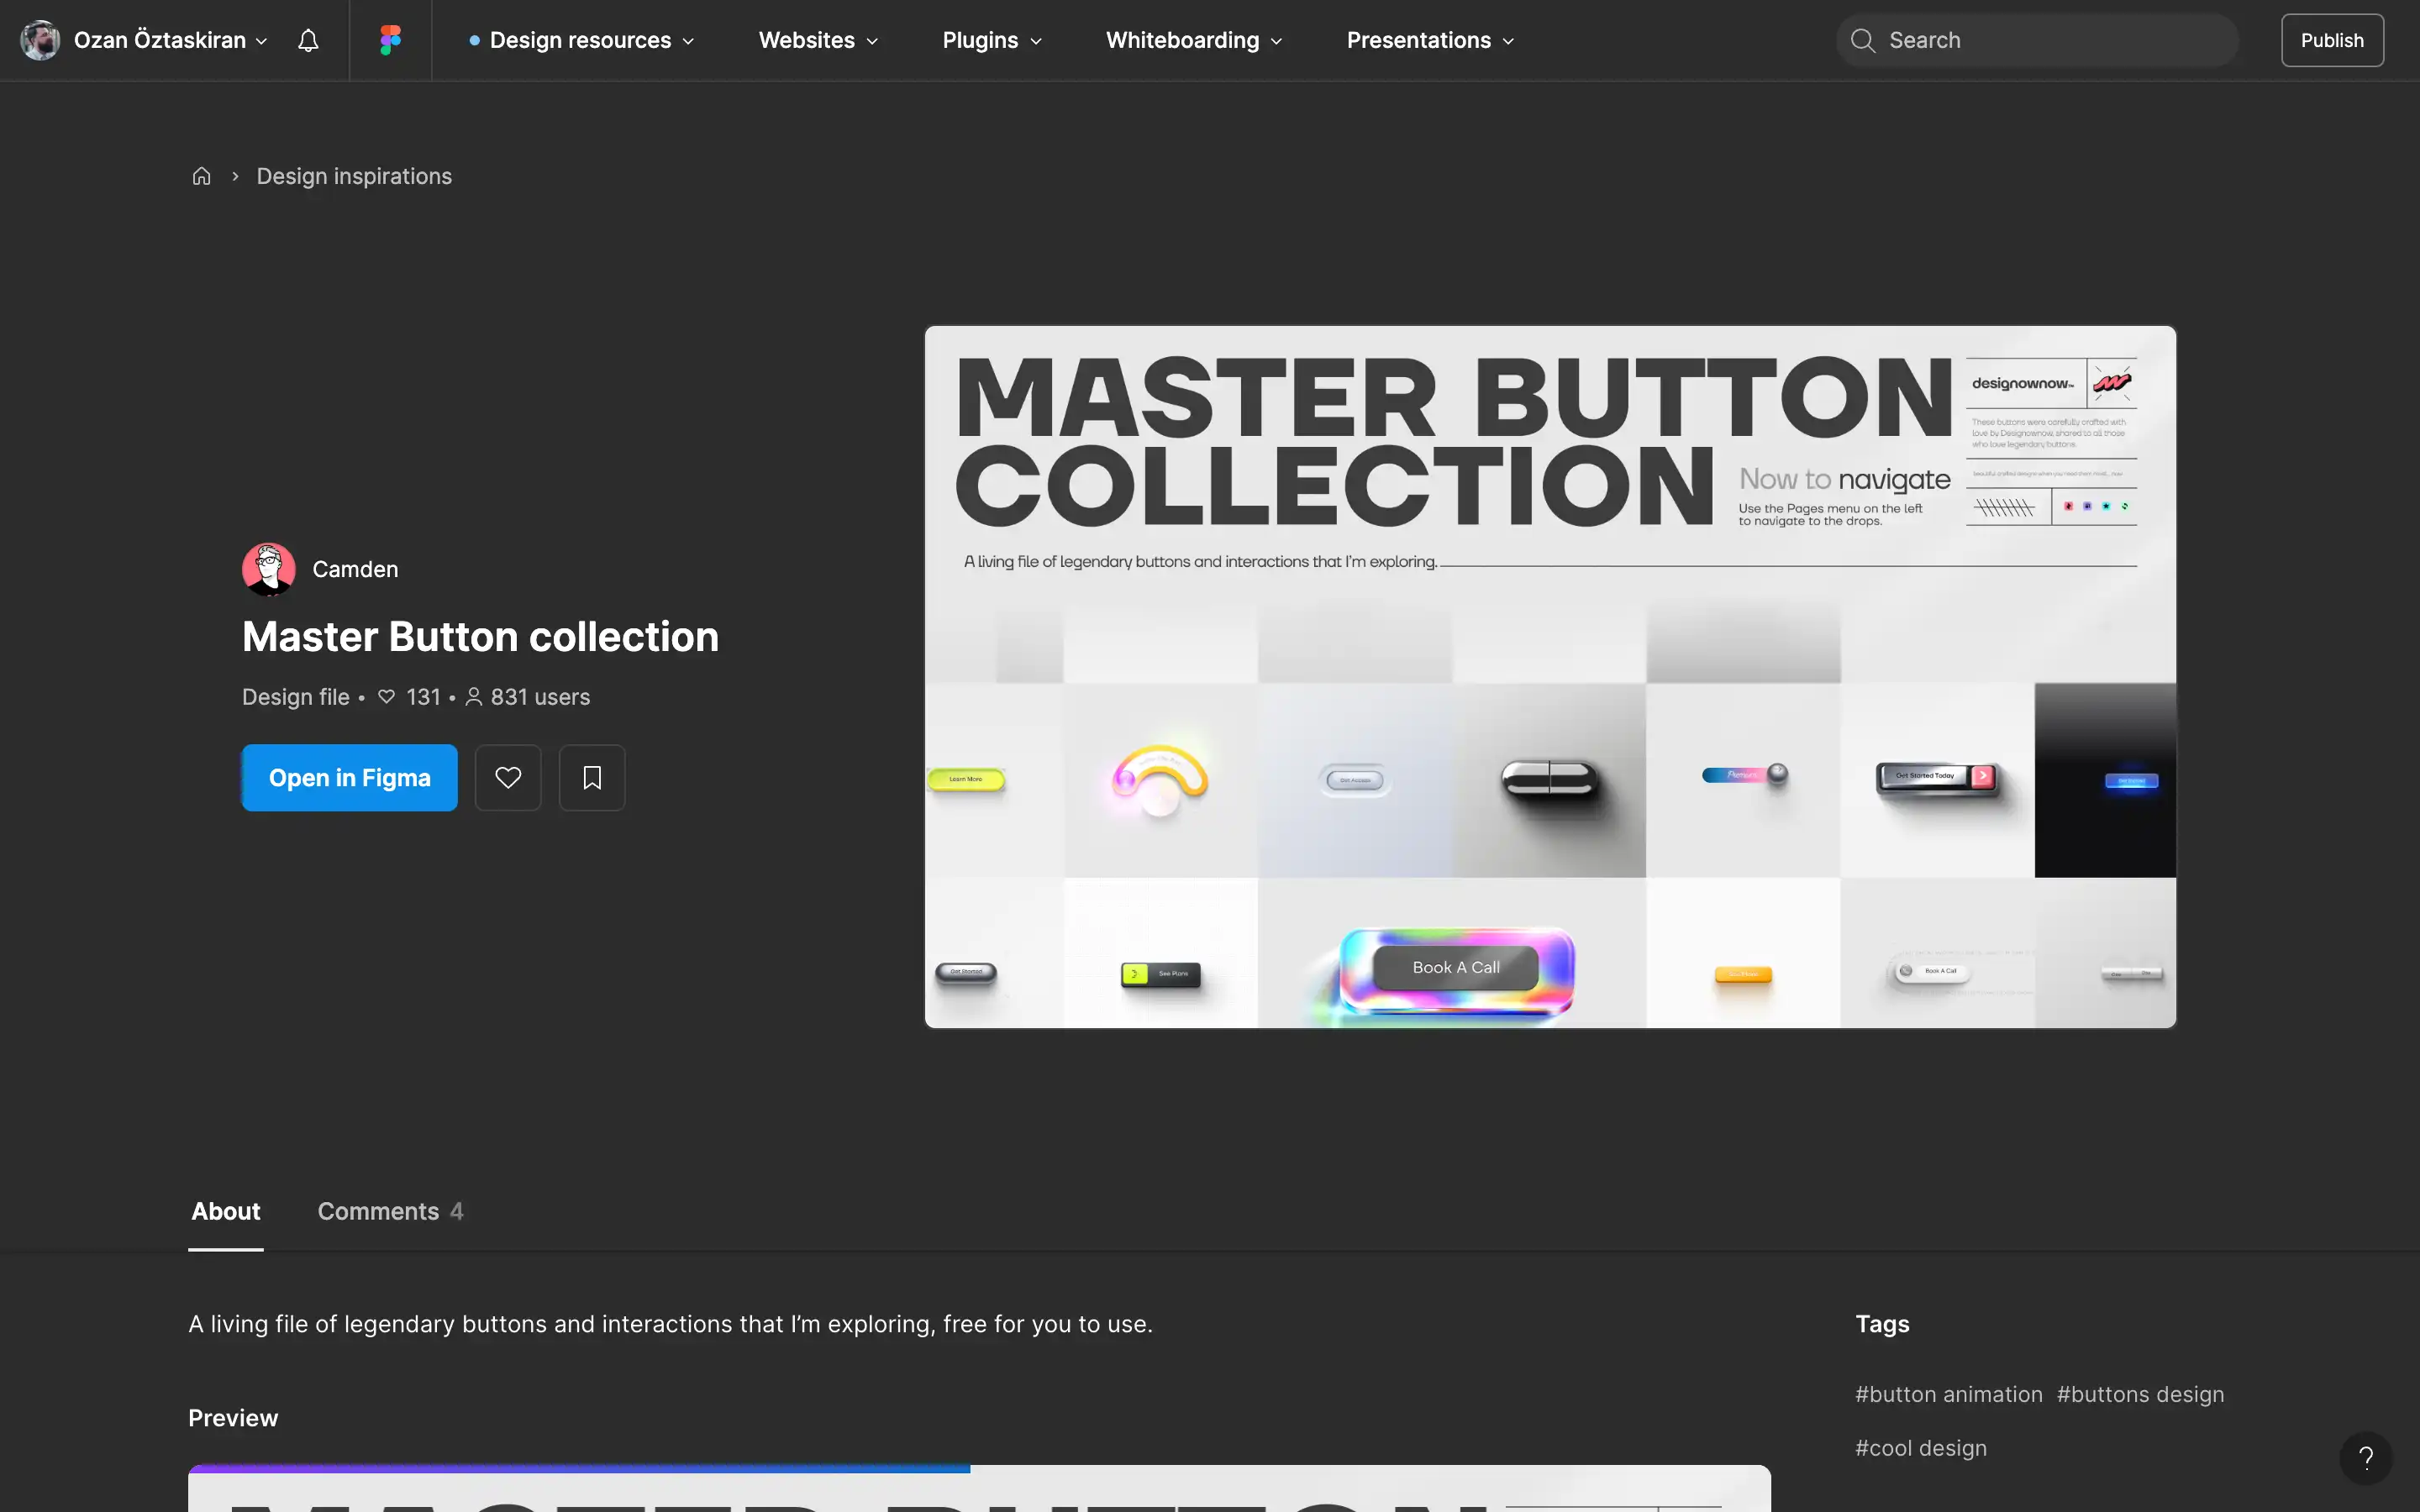Viewport: 2420px width, 1512px height.
Task: Go to home via breadcrumb icon
Action: point(201,176)
